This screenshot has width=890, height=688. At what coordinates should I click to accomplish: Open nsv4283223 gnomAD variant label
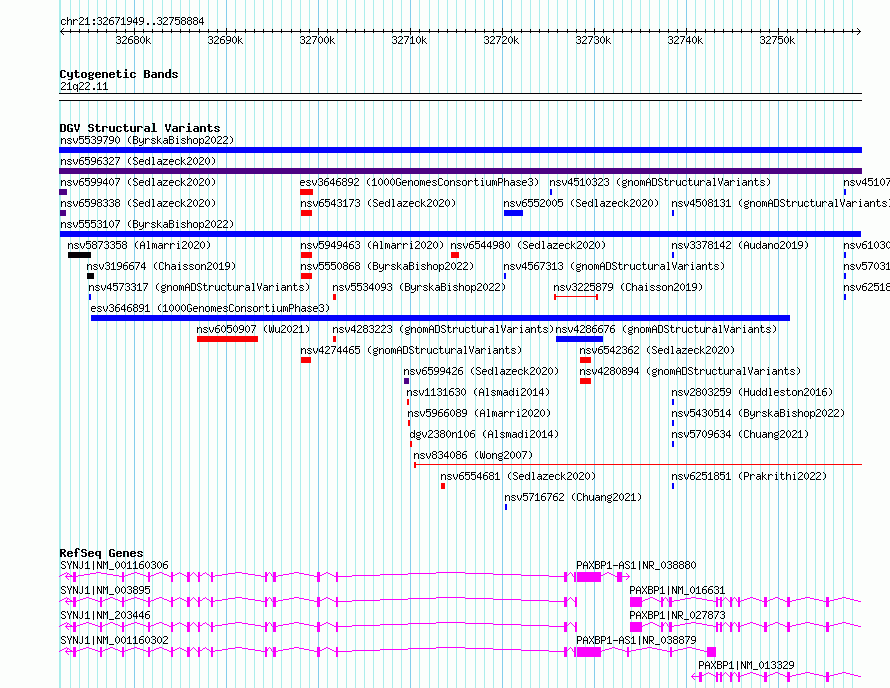443,329
